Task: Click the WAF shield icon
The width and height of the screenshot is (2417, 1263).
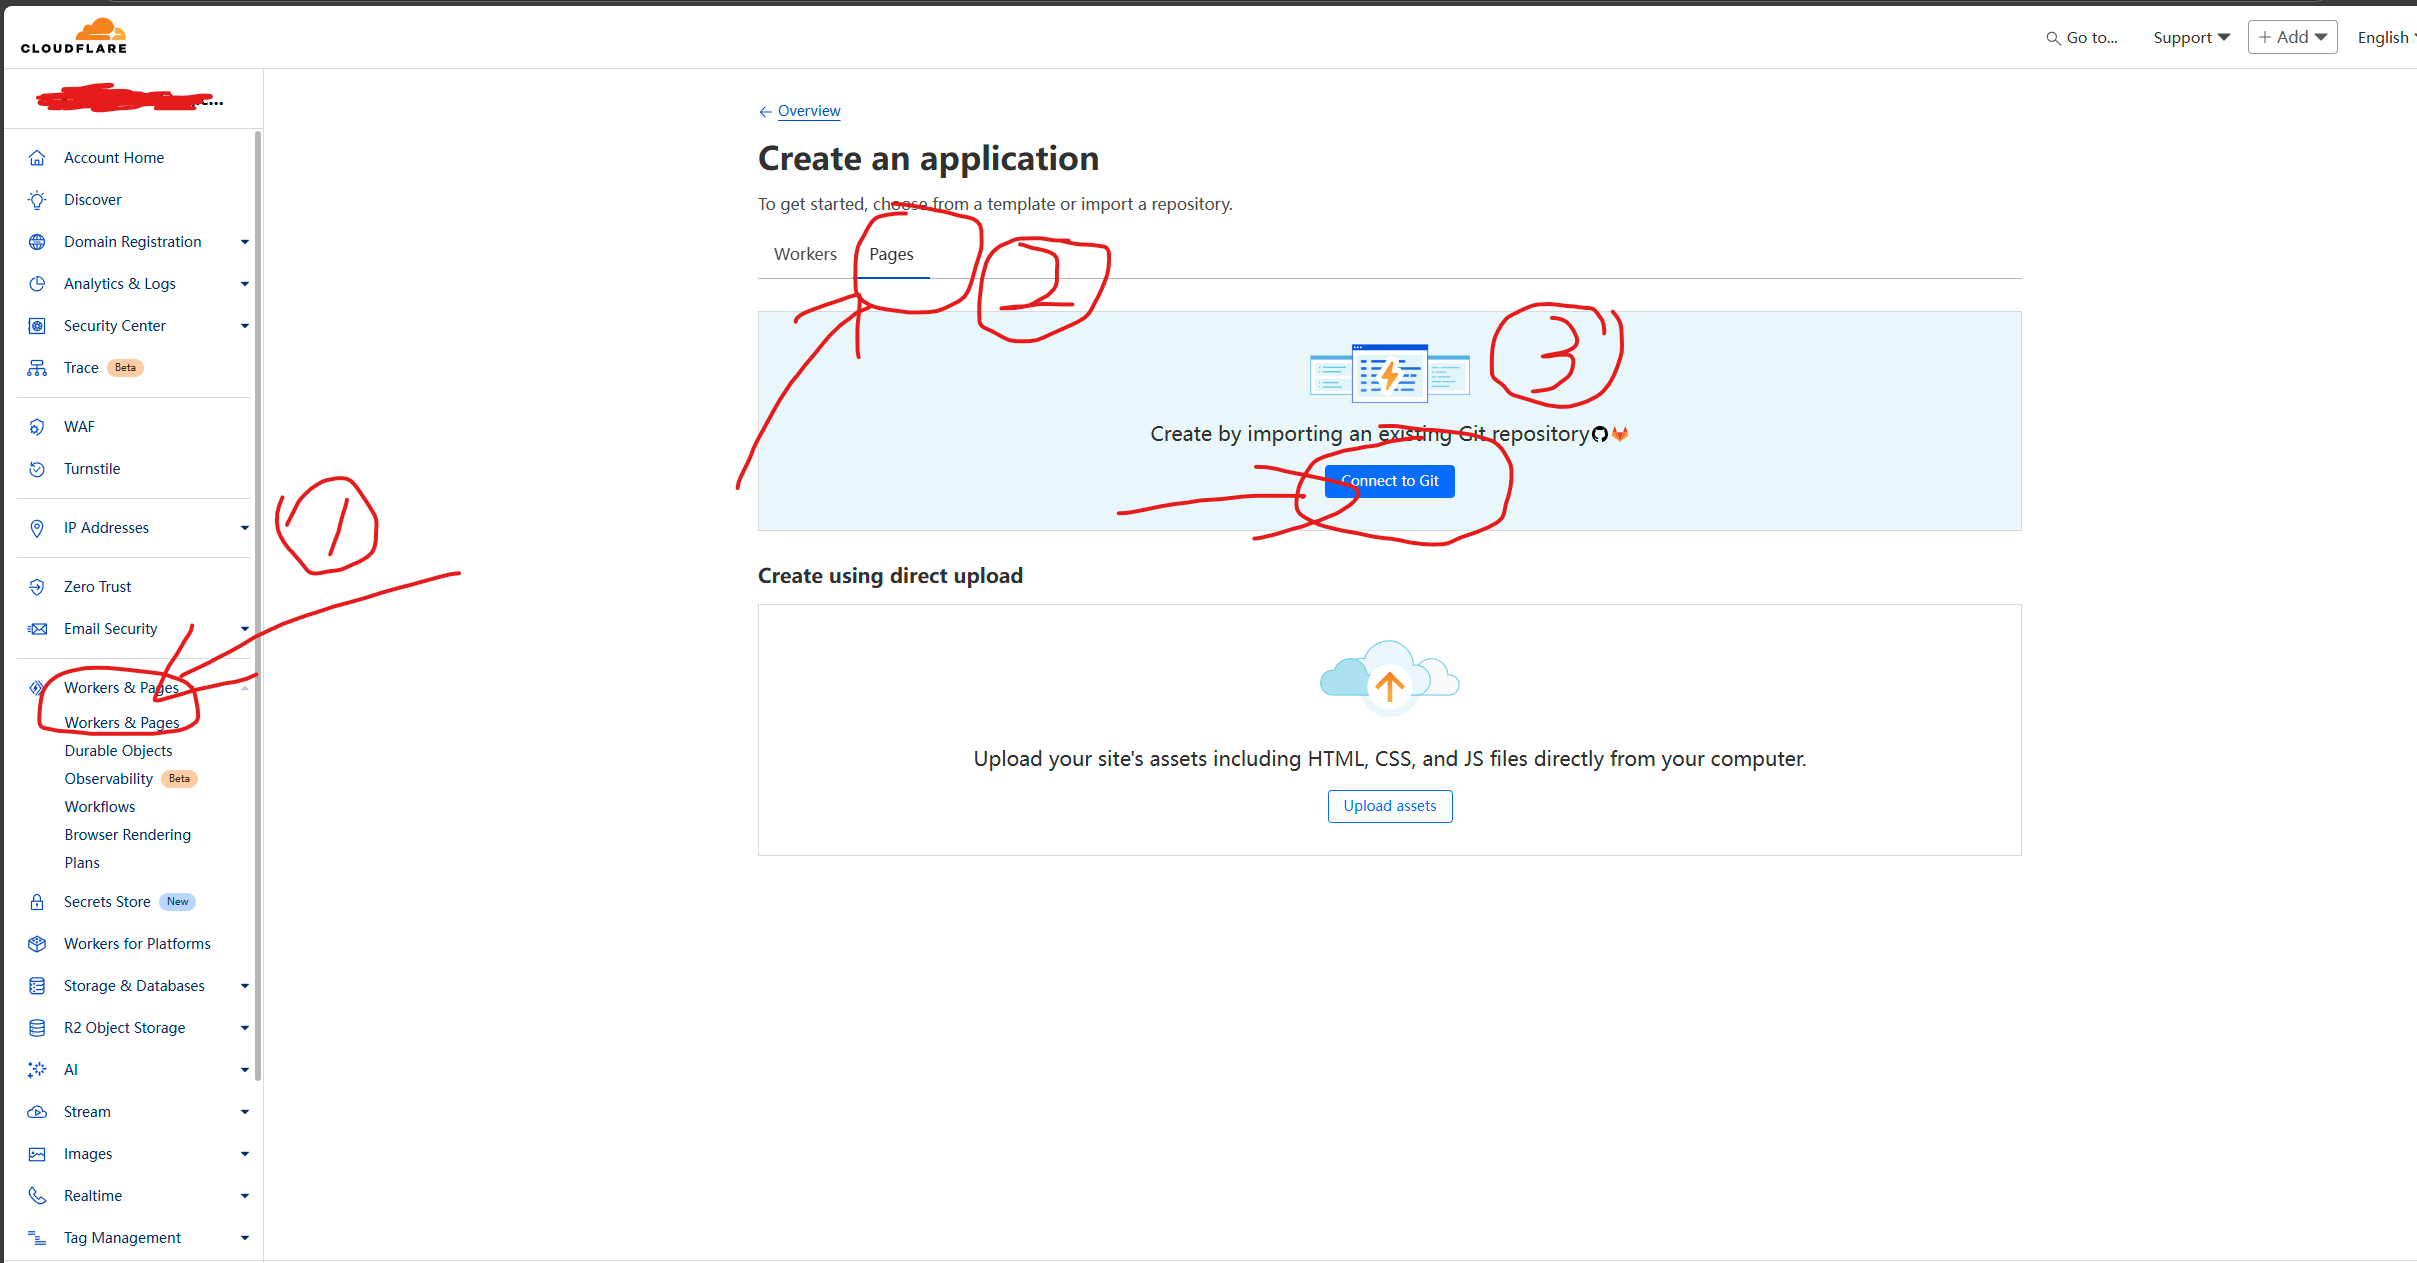Action: click(x=37, y=427)
